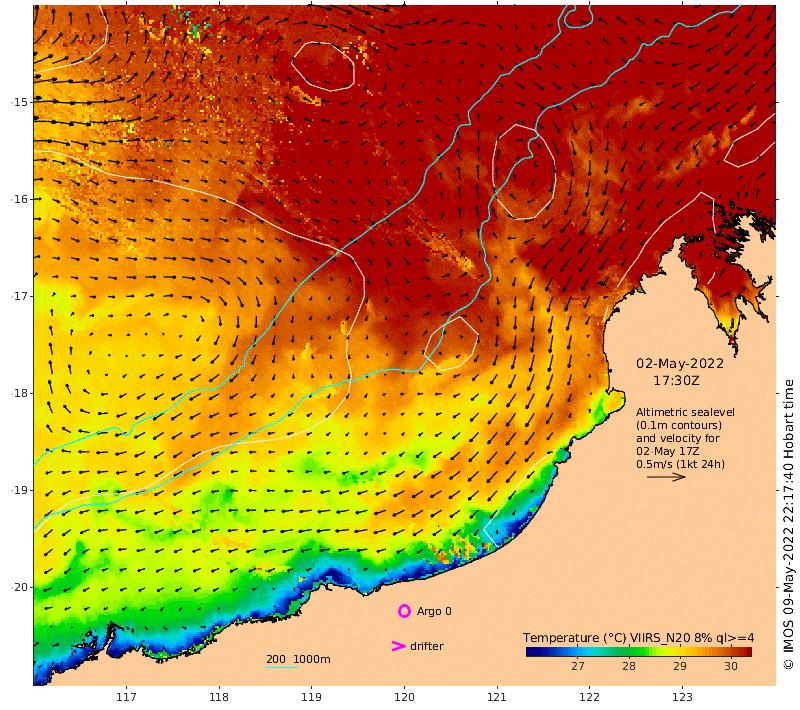Click the 'Argo 0' legend label

pyautogui.click(x=434, y=611)
